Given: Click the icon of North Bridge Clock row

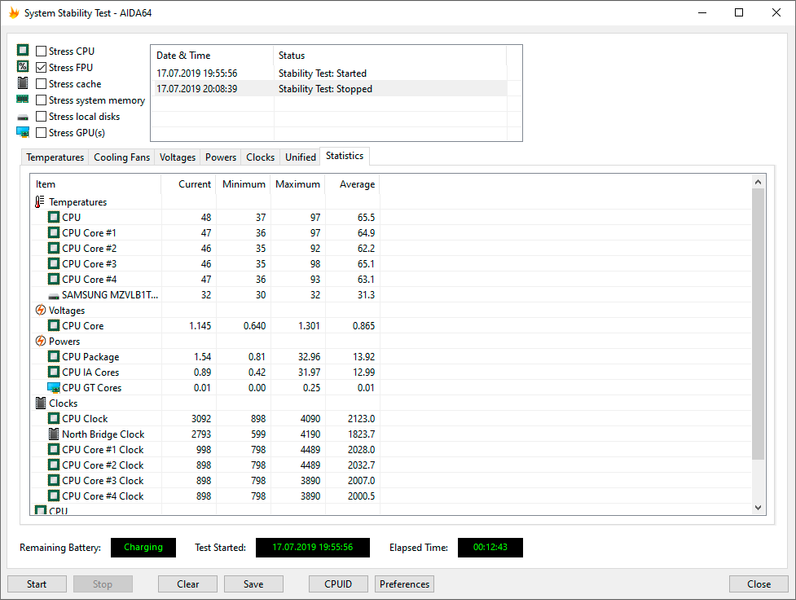Looking at the screenshot, I should (x=54, y=434).
